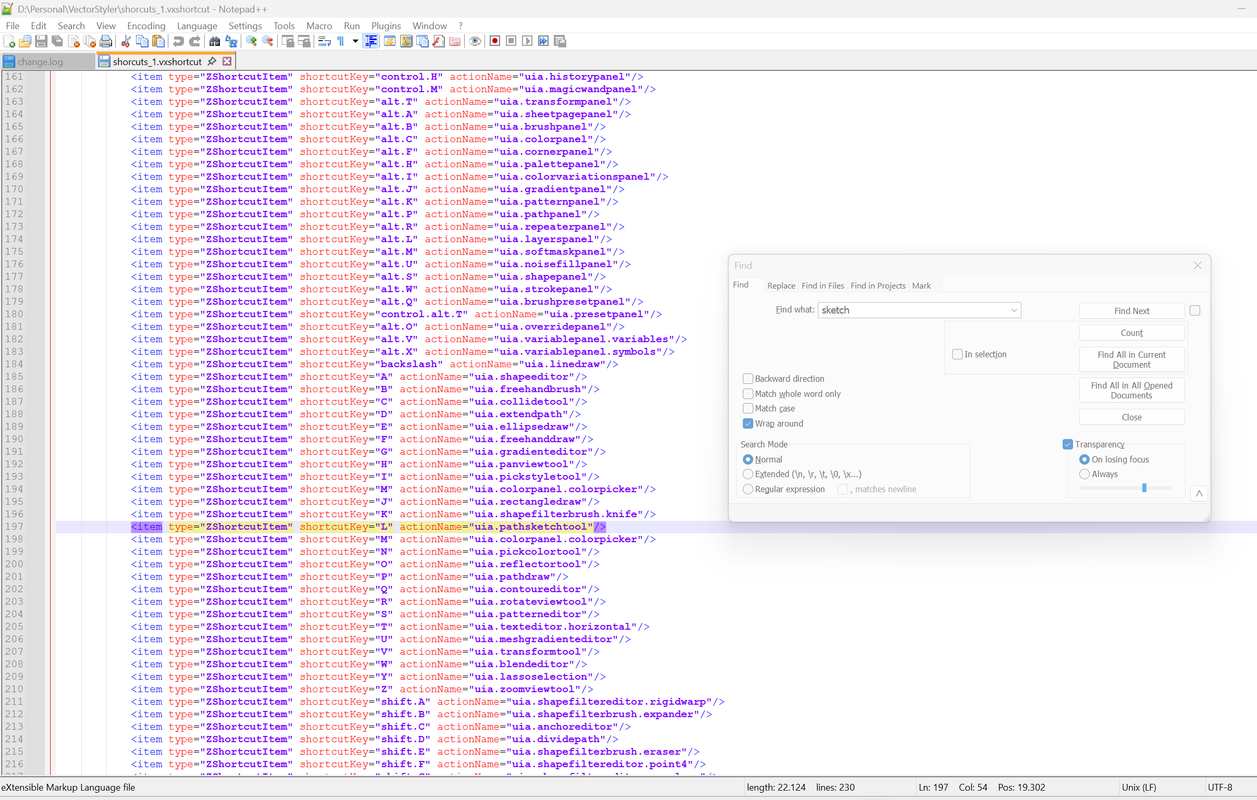Image resolution: width=1257 pixels, height=800 pixels.
Task: Toggle synchronized horizontal scrolling icon
Action: tap(303, 41)
